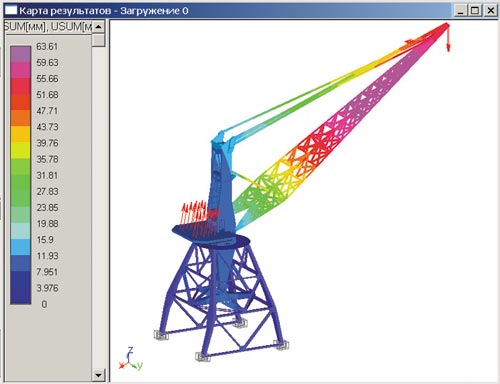The image size is (500, 384).
Task: Click the window system icon in title bar
Action: (x=11, y=10)
